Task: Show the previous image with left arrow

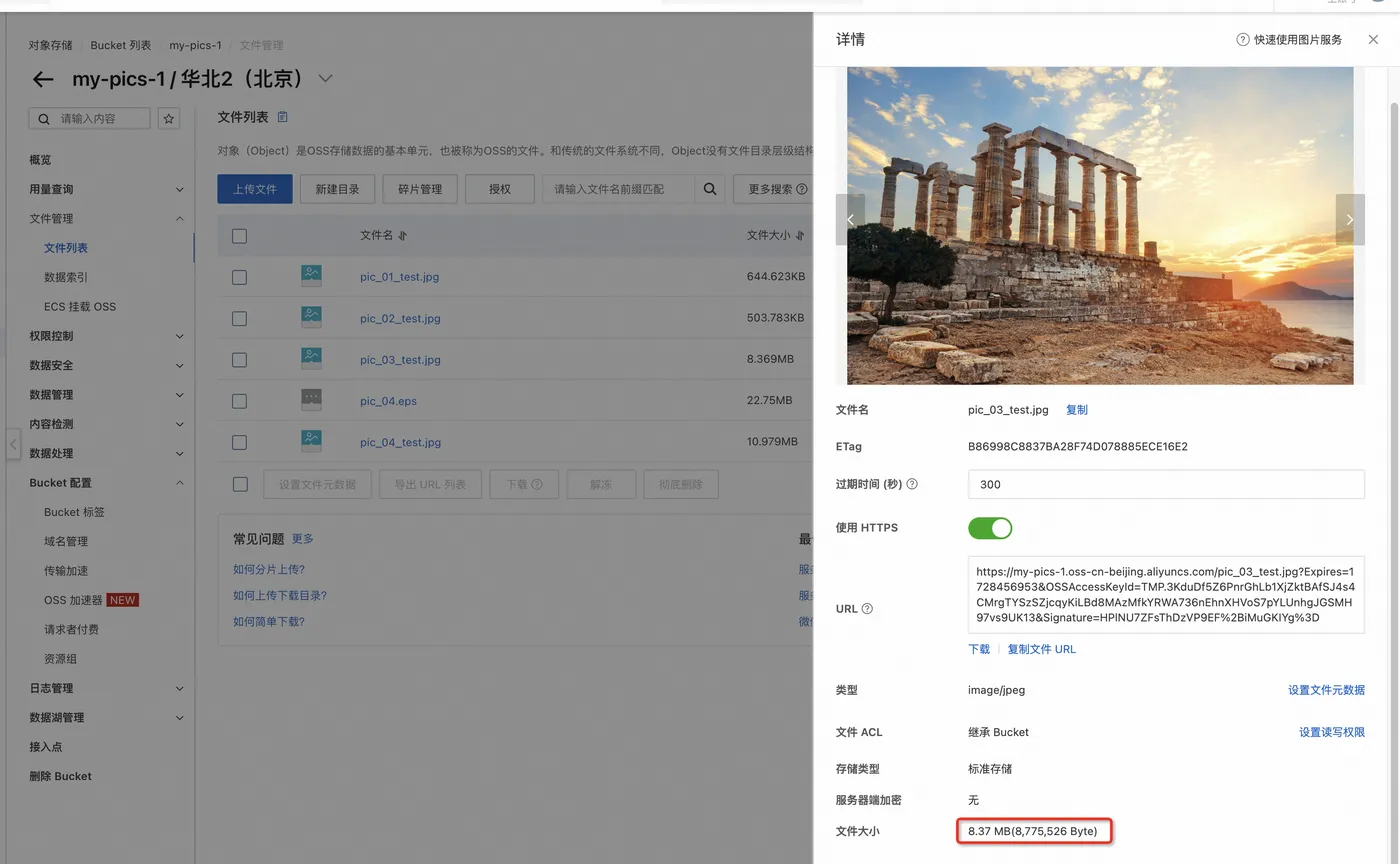Action: (x=850, y=219)
